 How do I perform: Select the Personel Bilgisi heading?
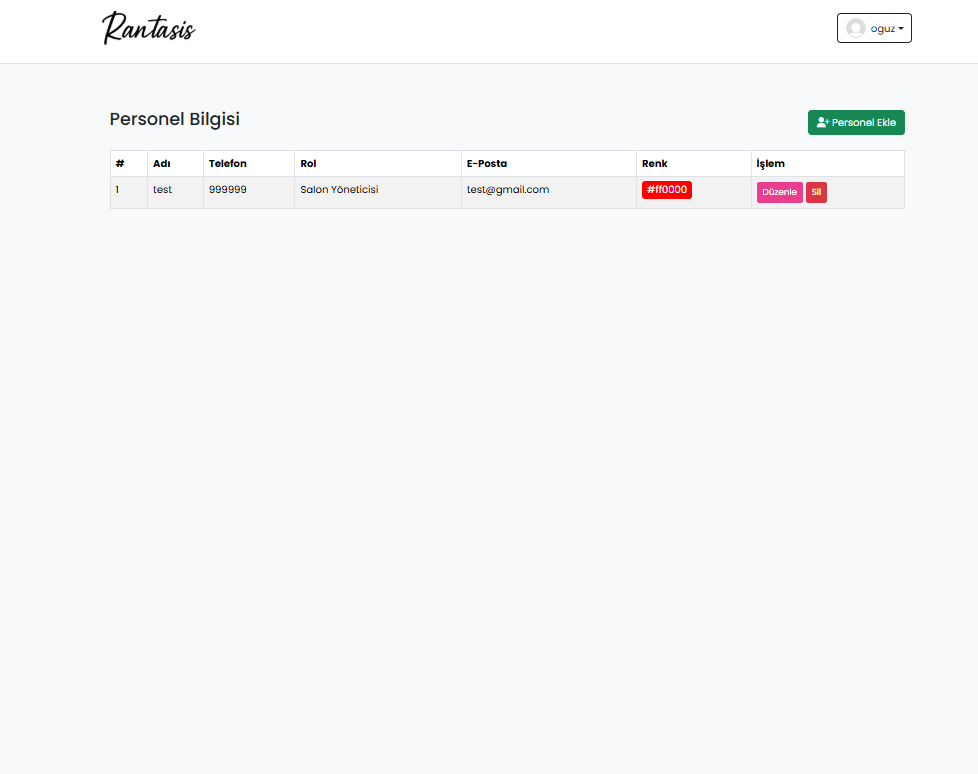pyautogui.click(x=174, y=119)
